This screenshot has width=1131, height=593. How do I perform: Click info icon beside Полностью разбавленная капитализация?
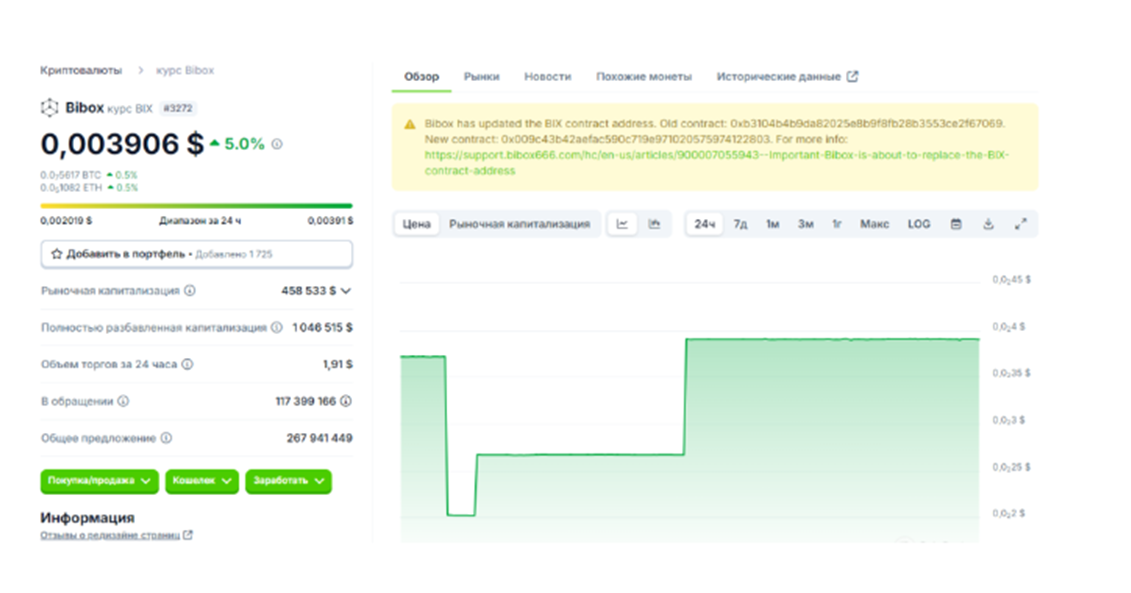(276, 328)
